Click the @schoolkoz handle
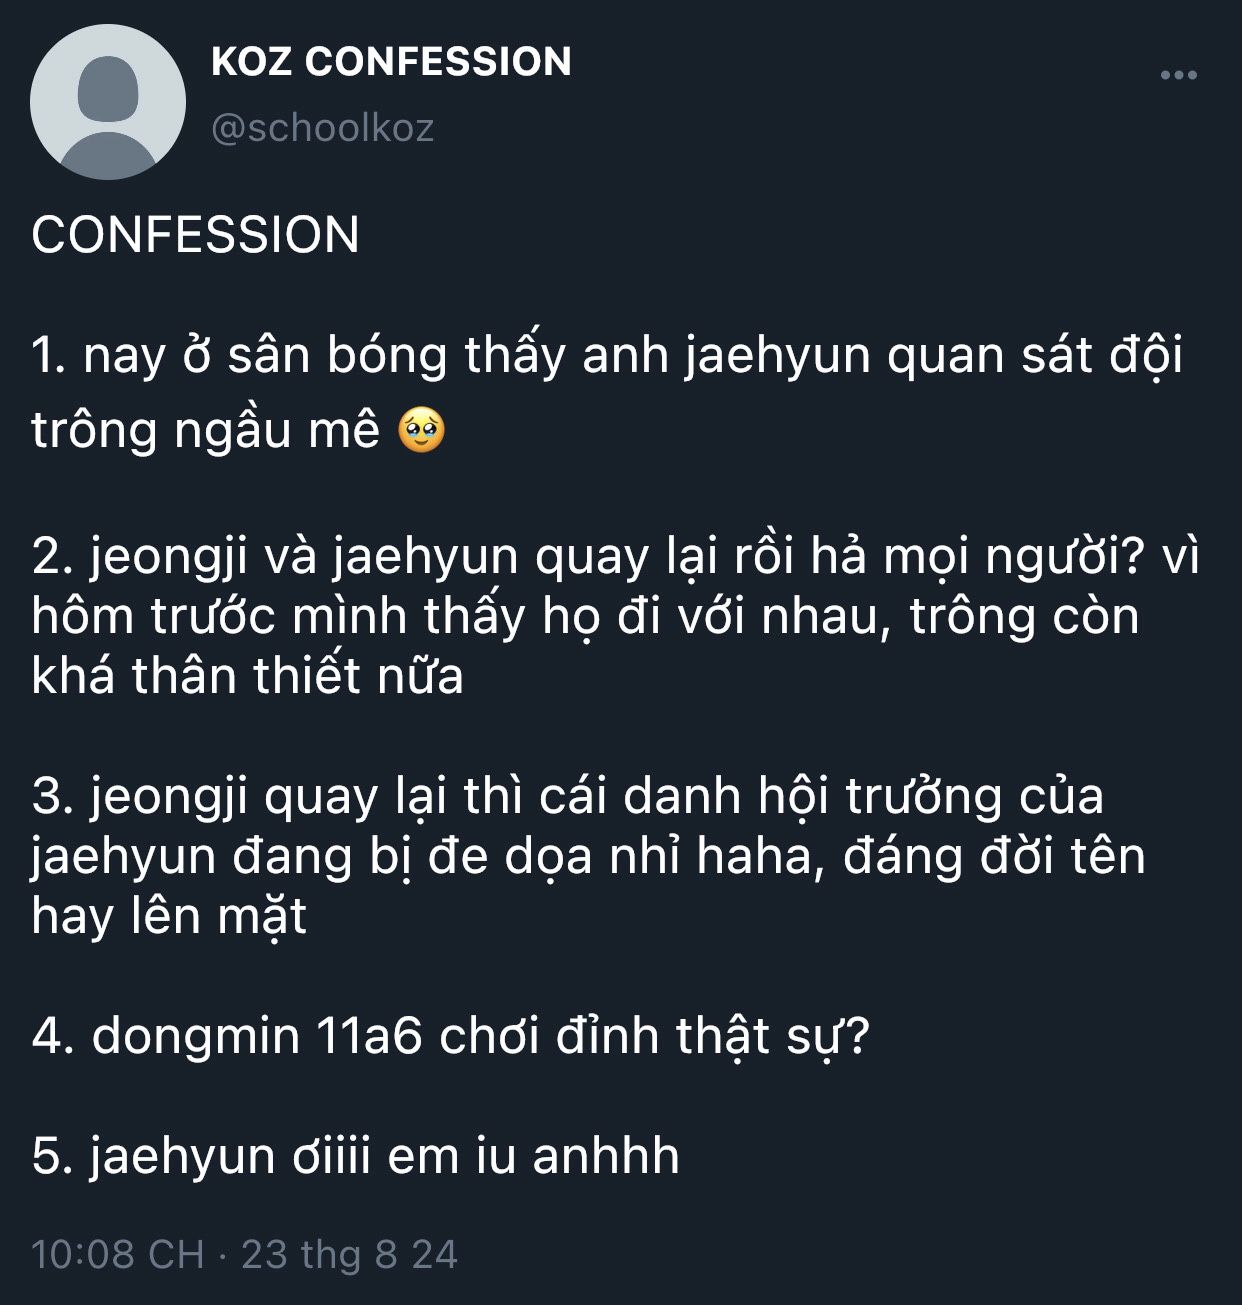The image size is (1242, 1305). click(323, 128)
